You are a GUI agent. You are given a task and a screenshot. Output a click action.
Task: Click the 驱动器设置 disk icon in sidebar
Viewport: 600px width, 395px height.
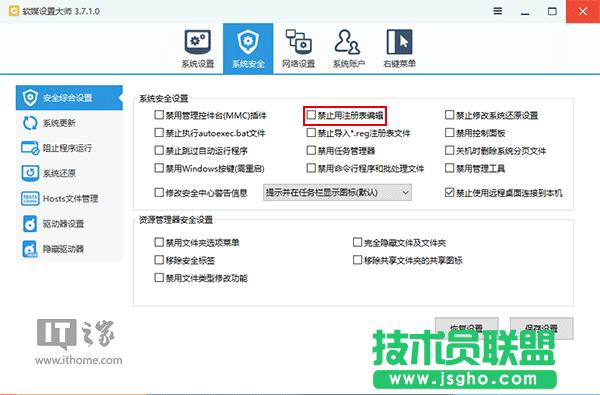(30, 224)
